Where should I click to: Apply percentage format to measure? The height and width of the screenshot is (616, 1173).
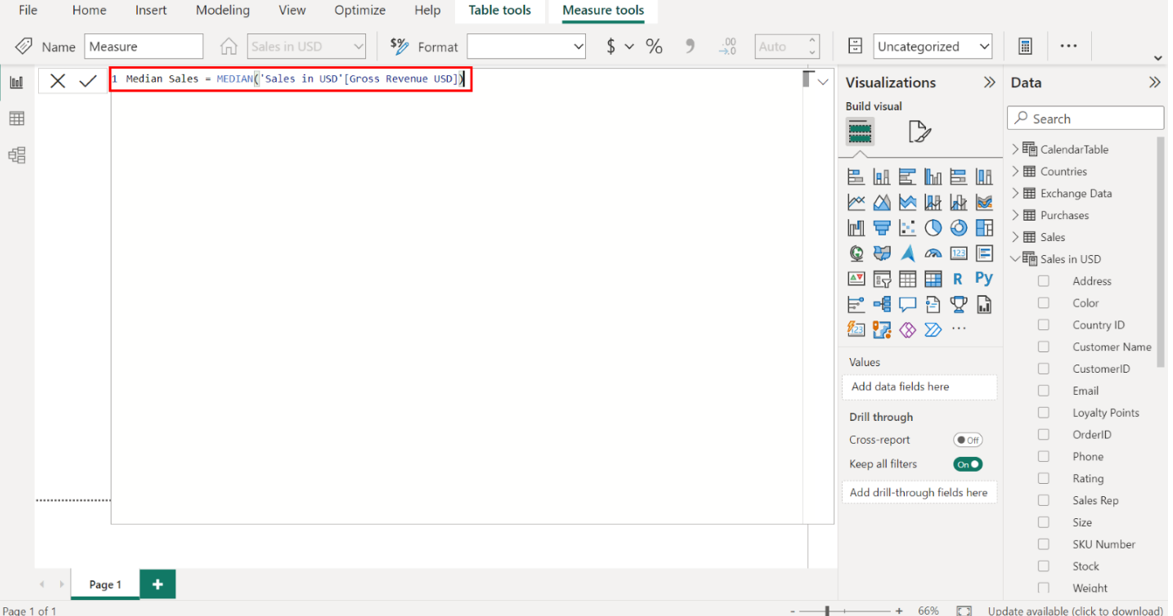coord(654,47)
